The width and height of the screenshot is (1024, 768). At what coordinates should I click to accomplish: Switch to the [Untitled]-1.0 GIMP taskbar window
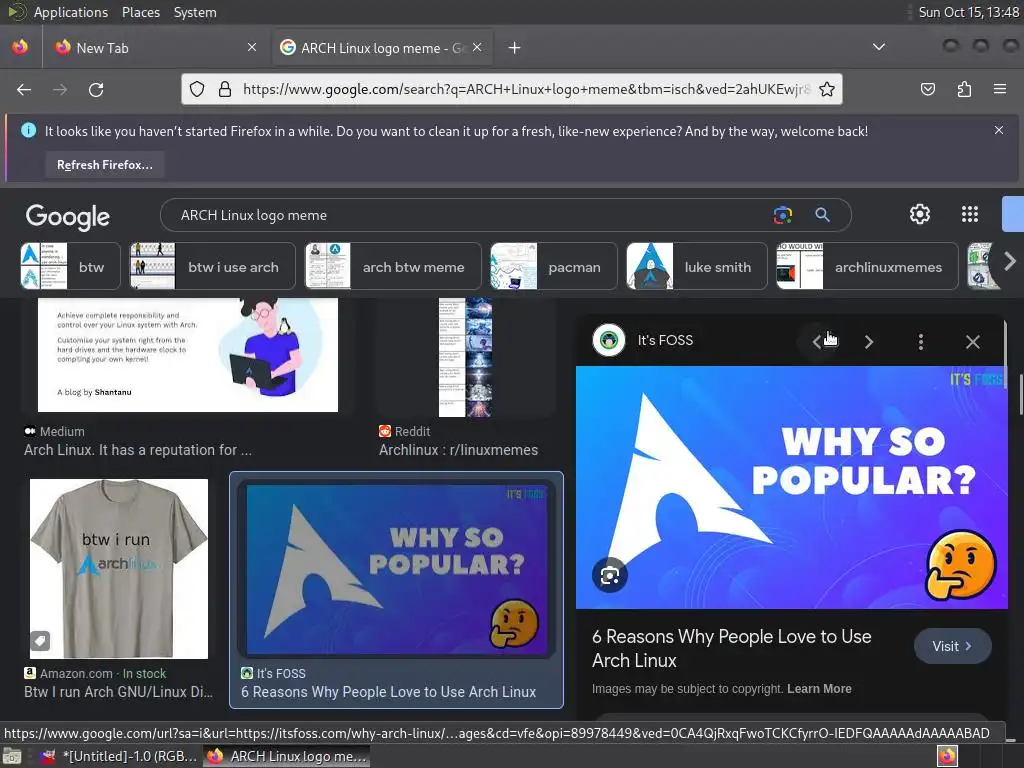click(x=119, y=756)
